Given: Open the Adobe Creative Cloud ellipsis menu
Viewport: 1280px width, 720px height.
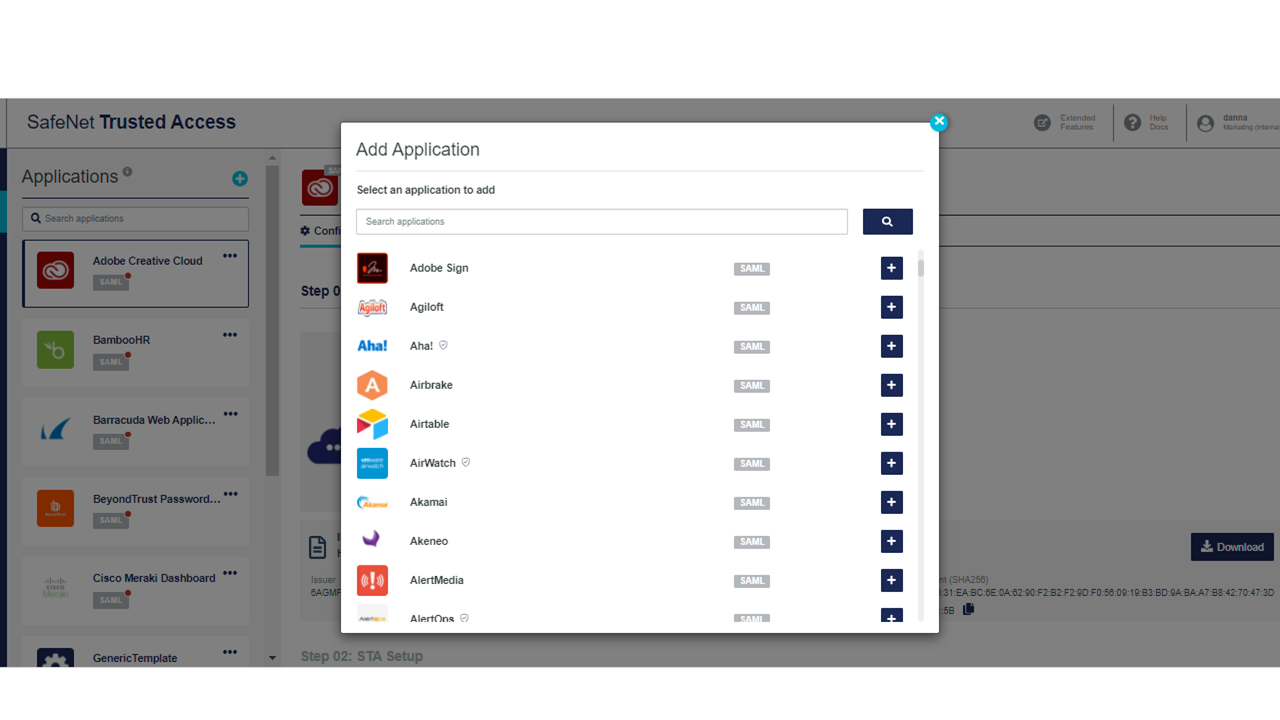Looking at the screenshot, I should [229, 255].
